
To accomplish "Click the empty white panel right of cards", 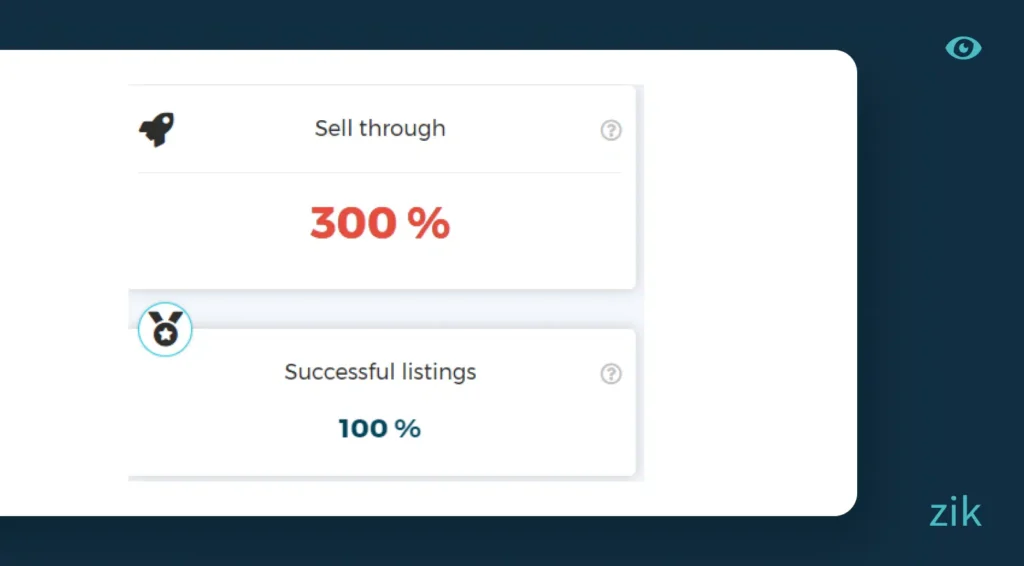I will [750, 280].
